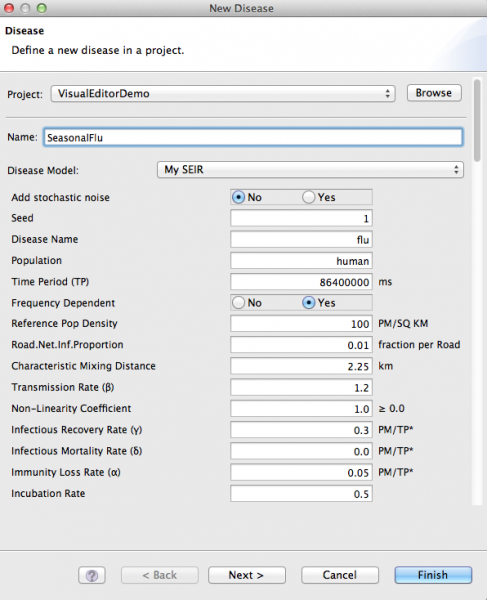Screen dimensions: 487x600
Task: Click the Road.Net.Inf.Proportion field 0.01
Action: pos(301,345)
